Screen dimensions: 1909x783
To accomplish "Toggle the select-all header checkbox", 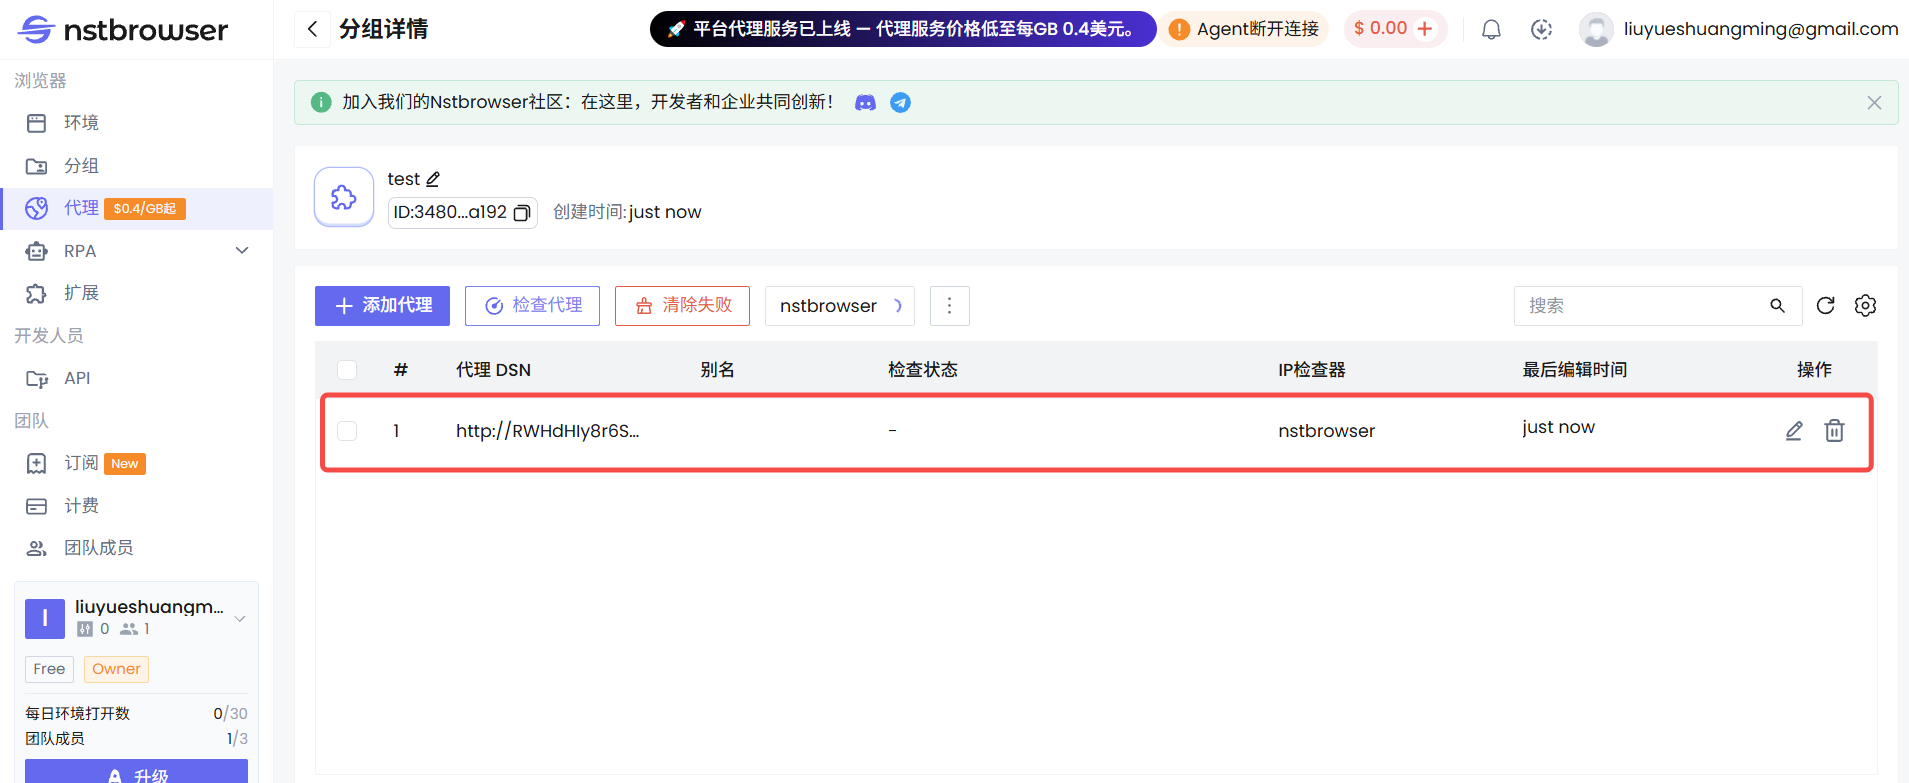I will pyautogui.click(x=347, y=370).
